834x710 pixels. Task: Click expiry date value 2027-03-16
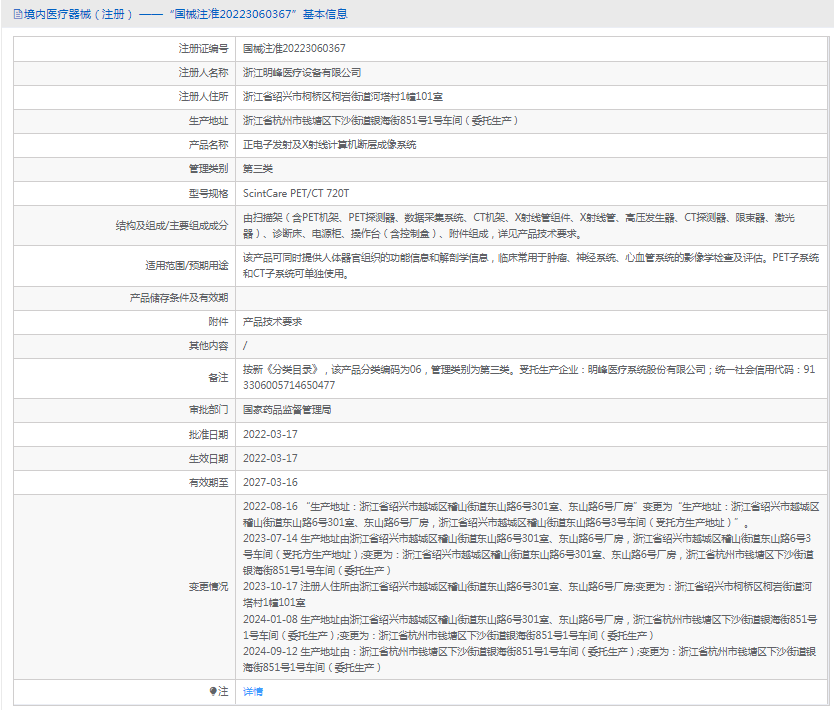[270, 482]
